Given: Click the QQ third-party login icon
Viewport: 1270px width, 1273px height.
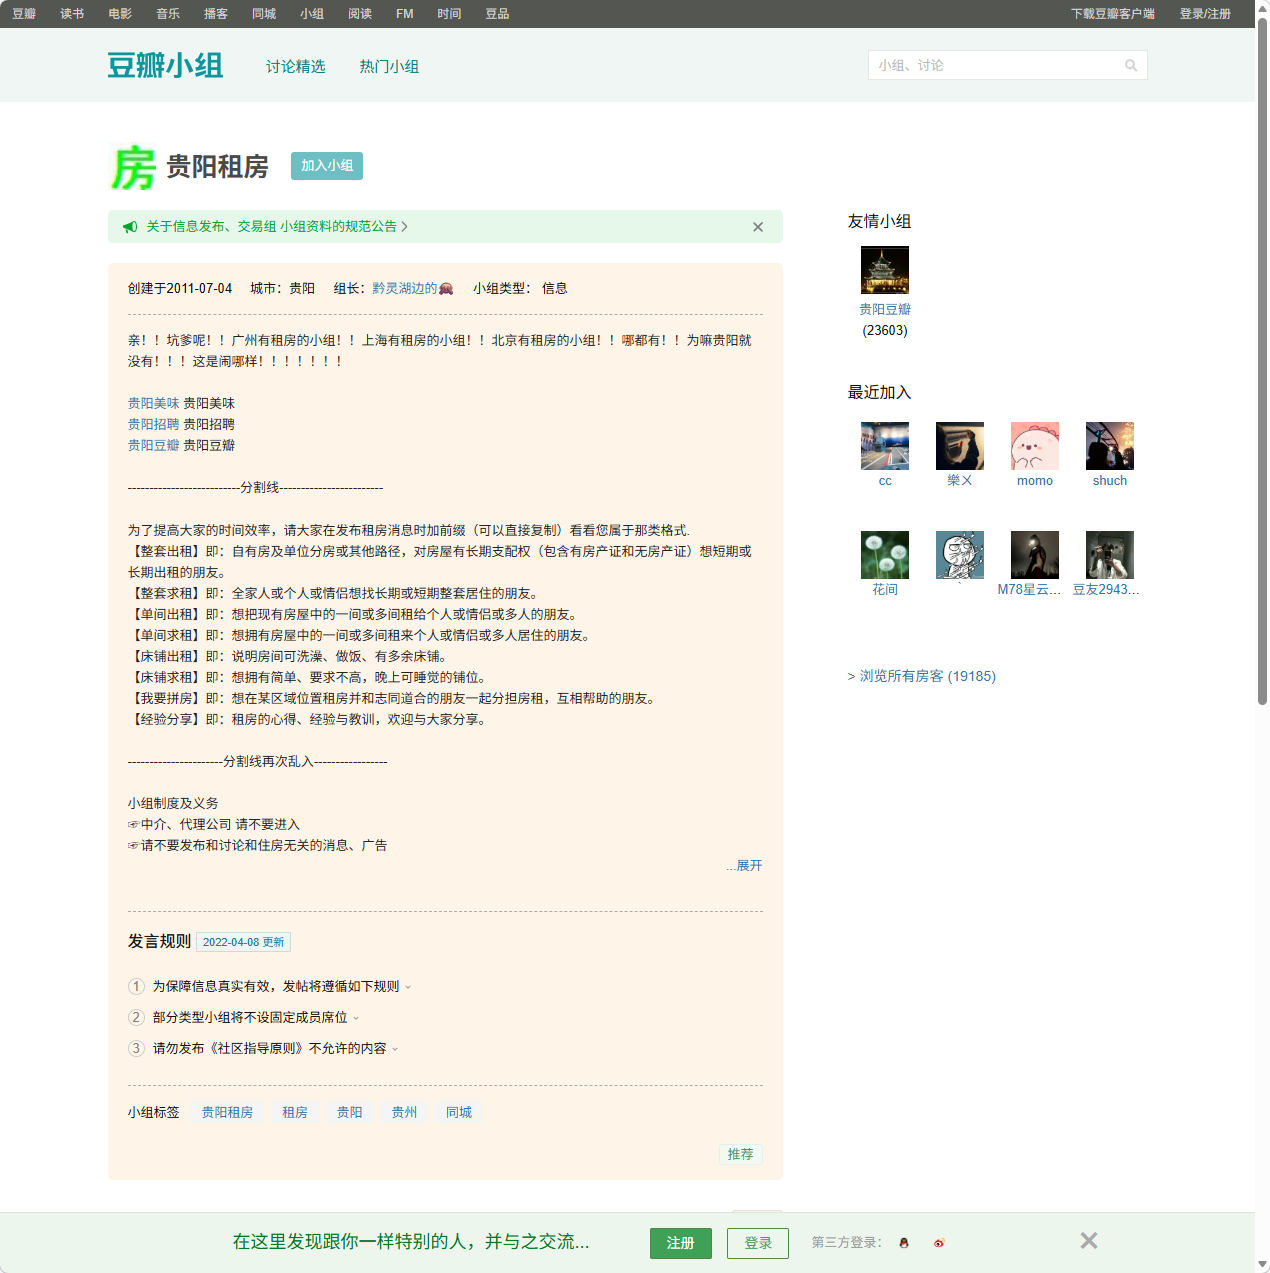Looking at the screenshot, I should coord(904,1243).
